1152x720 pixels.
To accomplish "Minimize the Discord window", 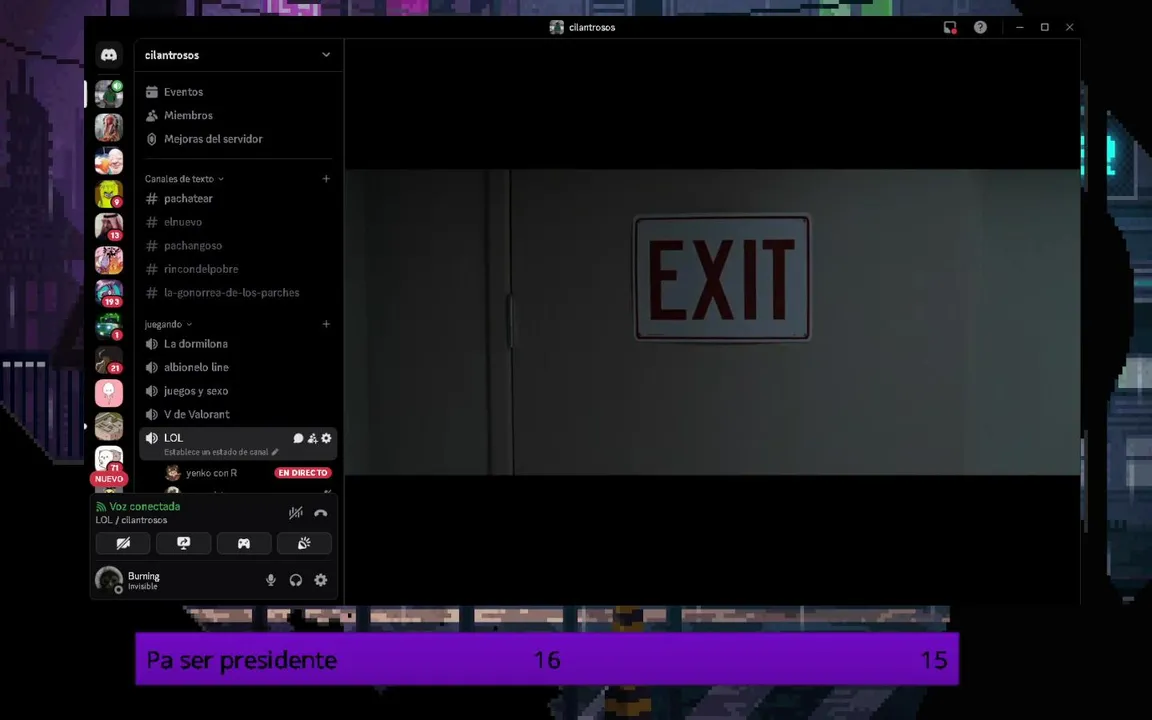I will pyautogui.click(x=1020, y=27).
